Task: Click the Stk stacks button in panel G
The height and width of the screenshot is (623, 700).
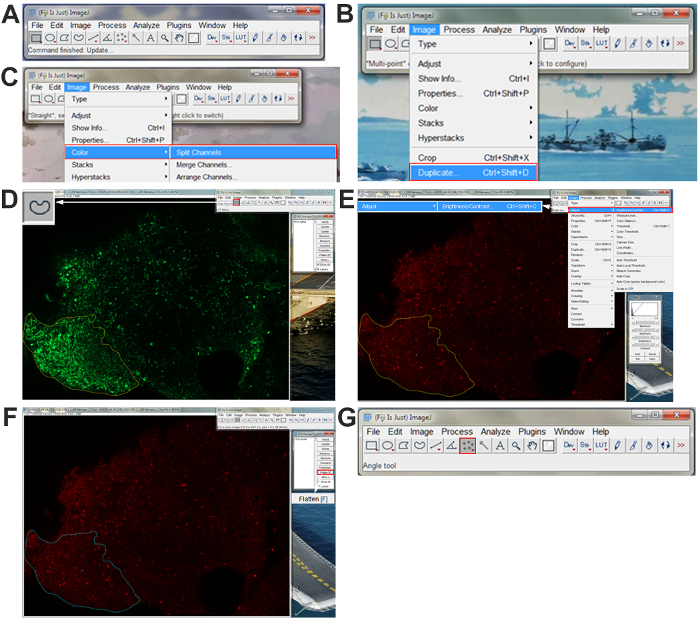Action: coord(585,446)
